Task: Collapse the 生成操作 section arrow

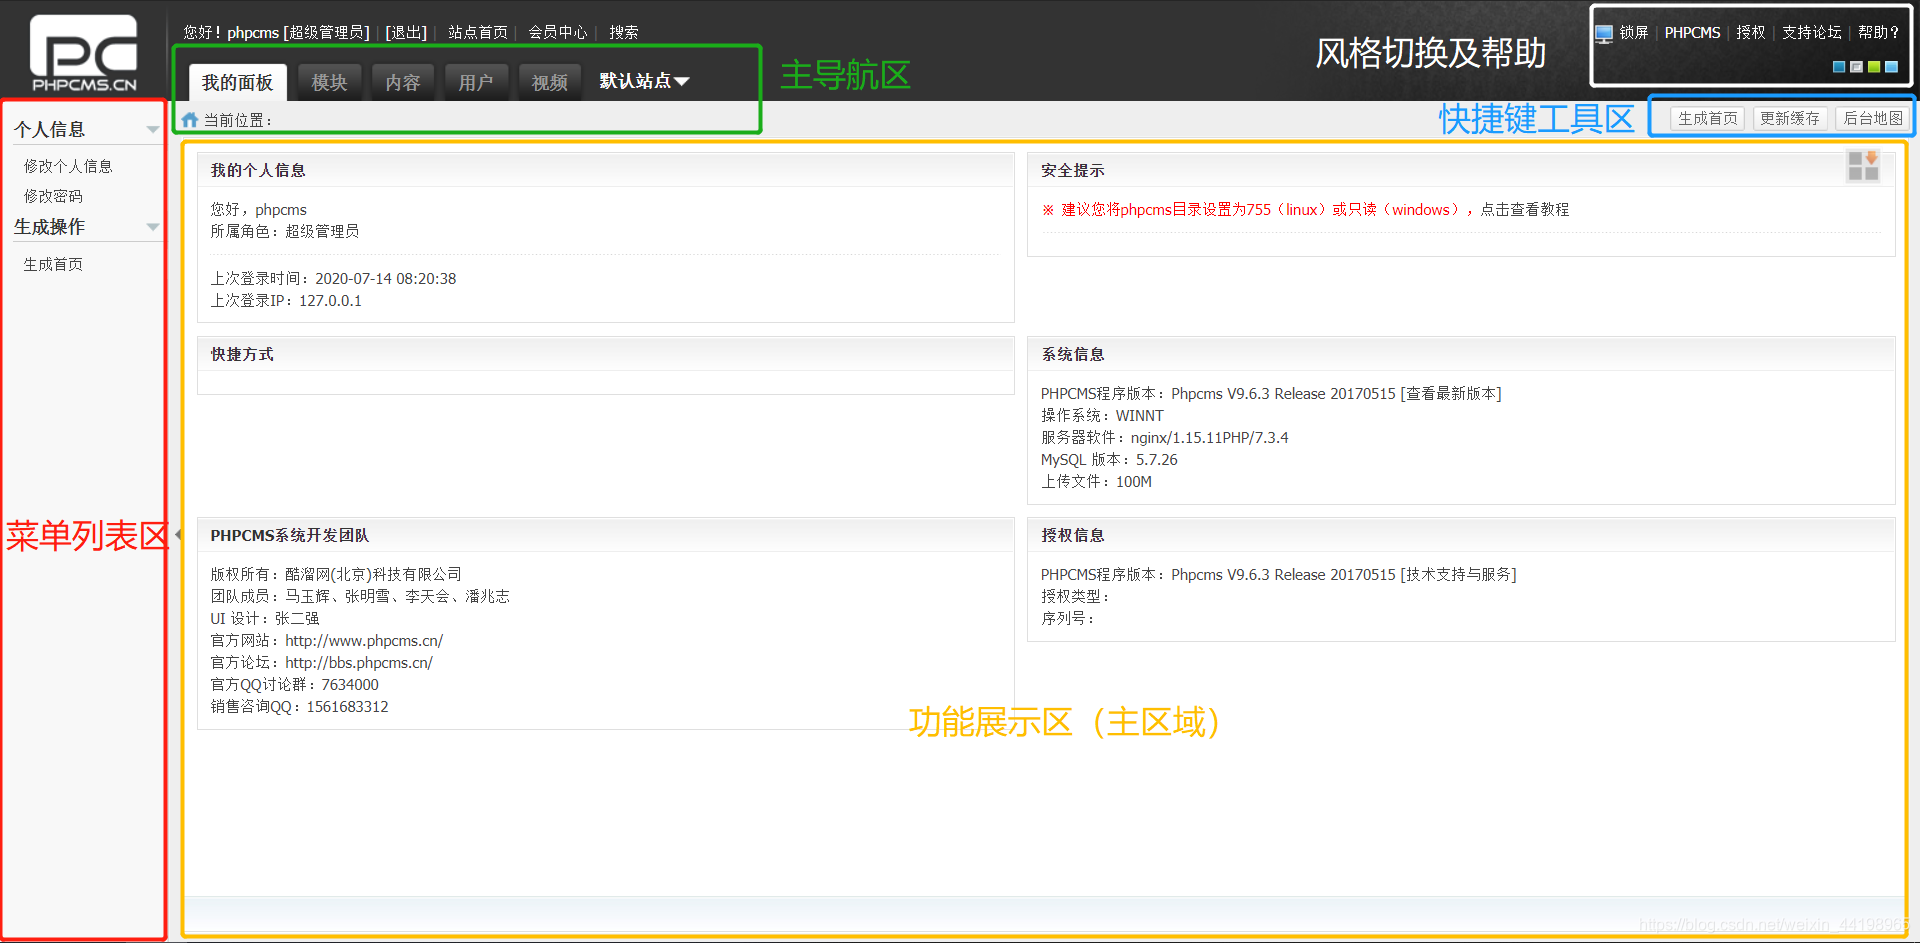Action: pos(153,227)
